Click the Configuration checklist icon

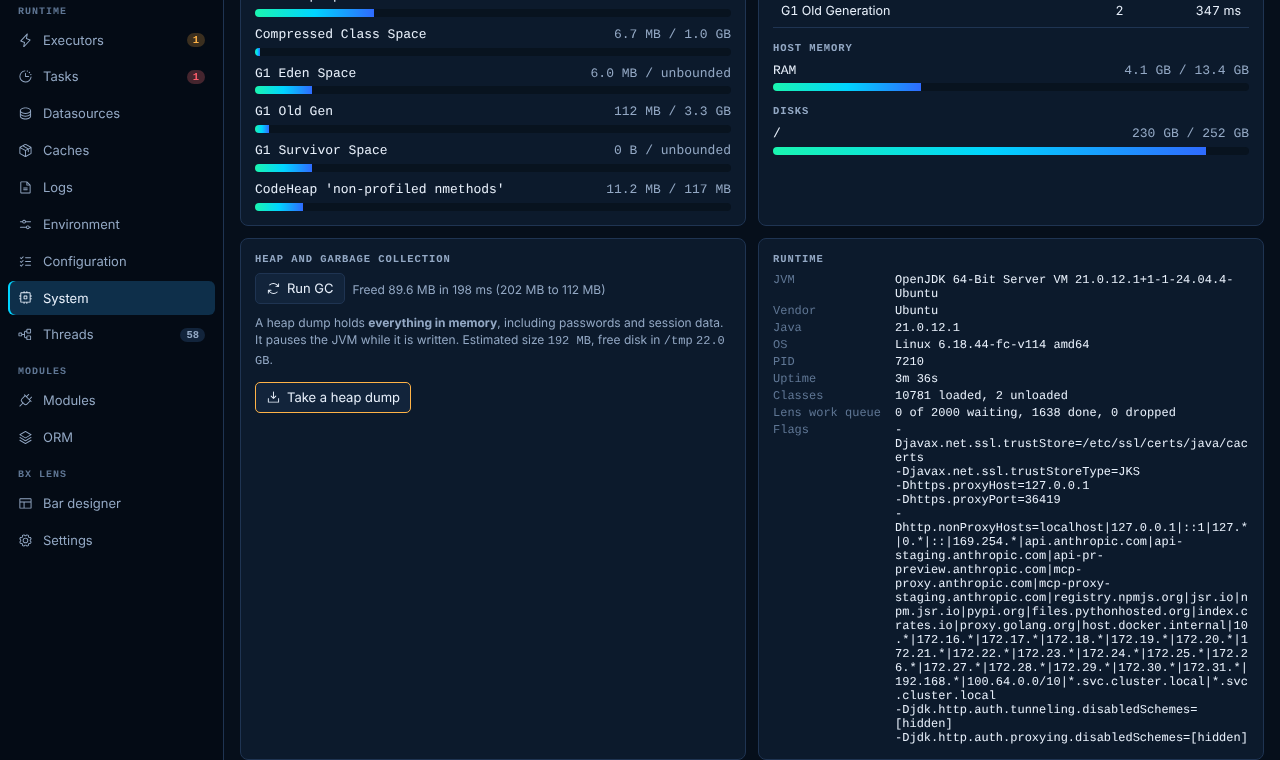25,262
